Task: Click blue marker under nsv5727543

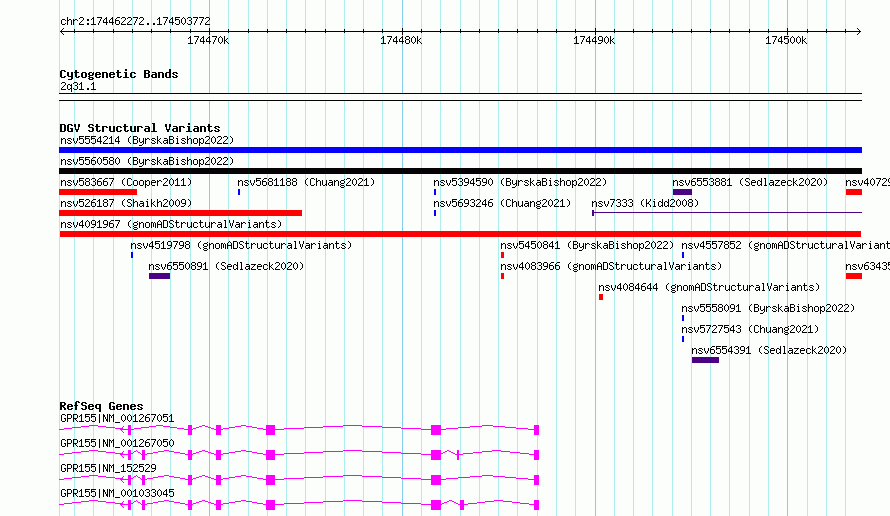Action: click(x=683, y=339)
